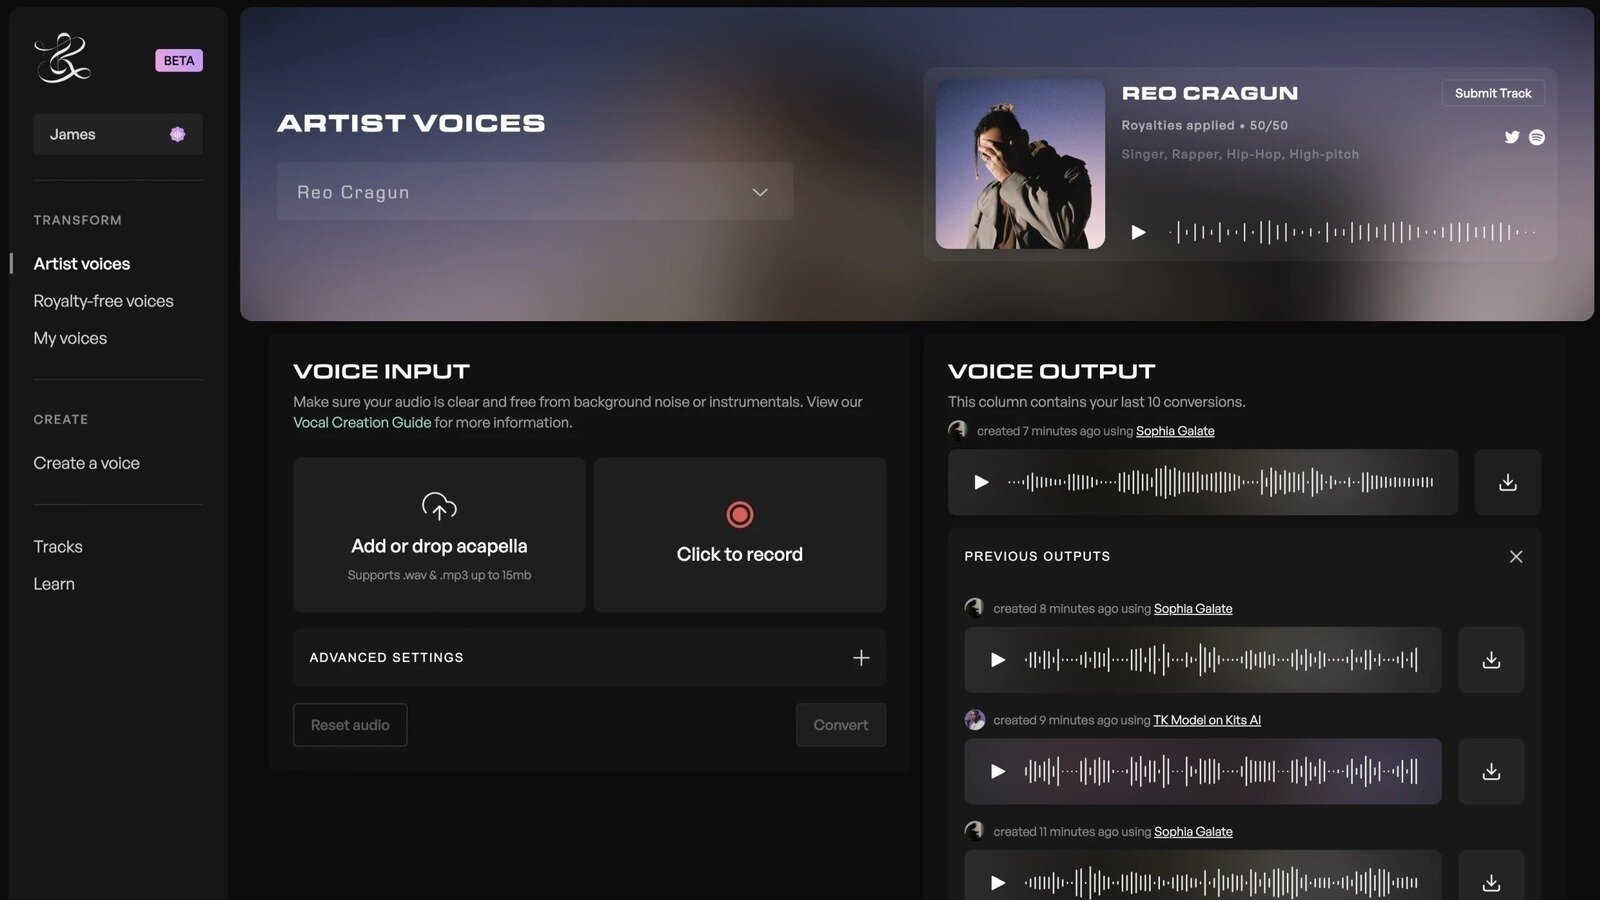
Task: Play the output created 9 minutes ago
Action: [x=997, y=771]
